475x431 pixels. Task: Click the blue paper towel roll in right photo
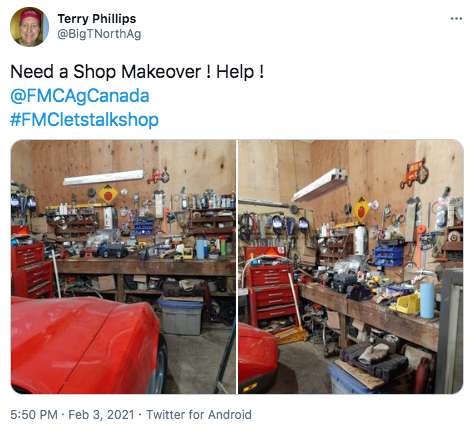427,300
